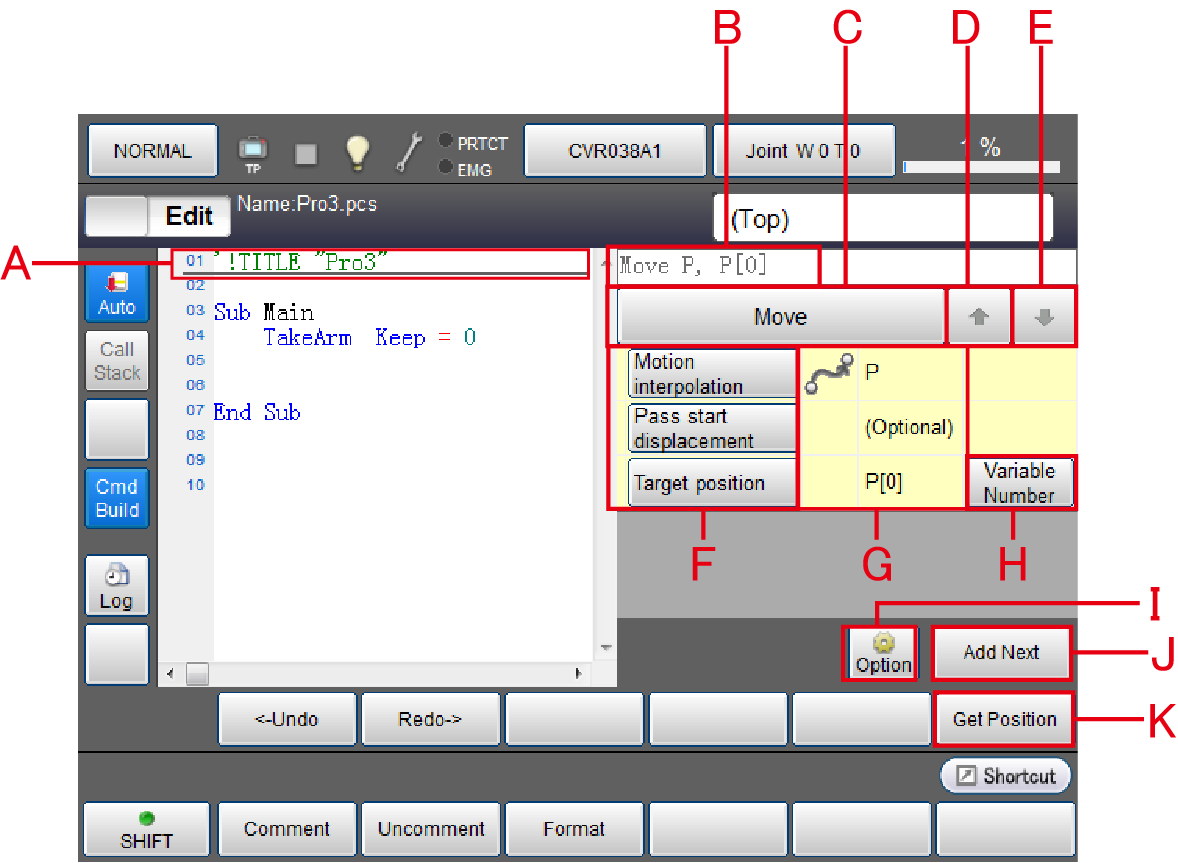Toggle Auto mode button
This screenshot has height=863, width=1178.
coord(116,295)
